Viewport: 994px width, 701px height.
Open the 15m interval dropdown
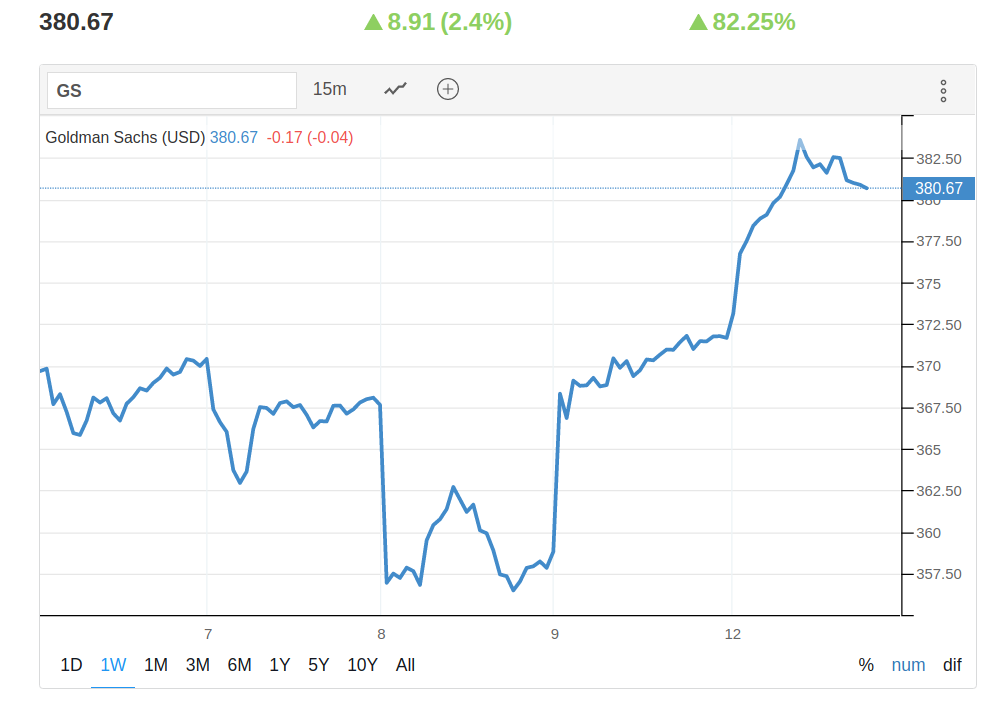click(x=329, y=89)
